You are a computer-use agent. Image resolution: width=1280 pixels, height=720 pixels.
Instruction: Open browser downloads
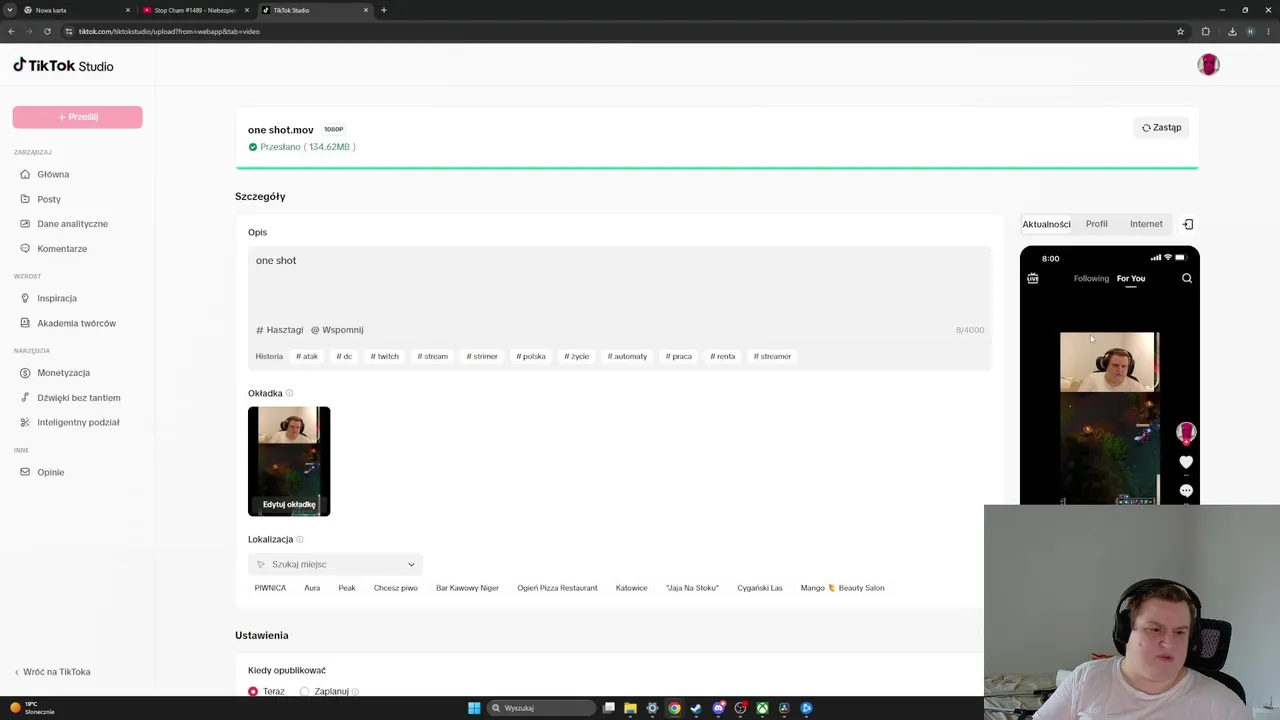pos(1232,31)
